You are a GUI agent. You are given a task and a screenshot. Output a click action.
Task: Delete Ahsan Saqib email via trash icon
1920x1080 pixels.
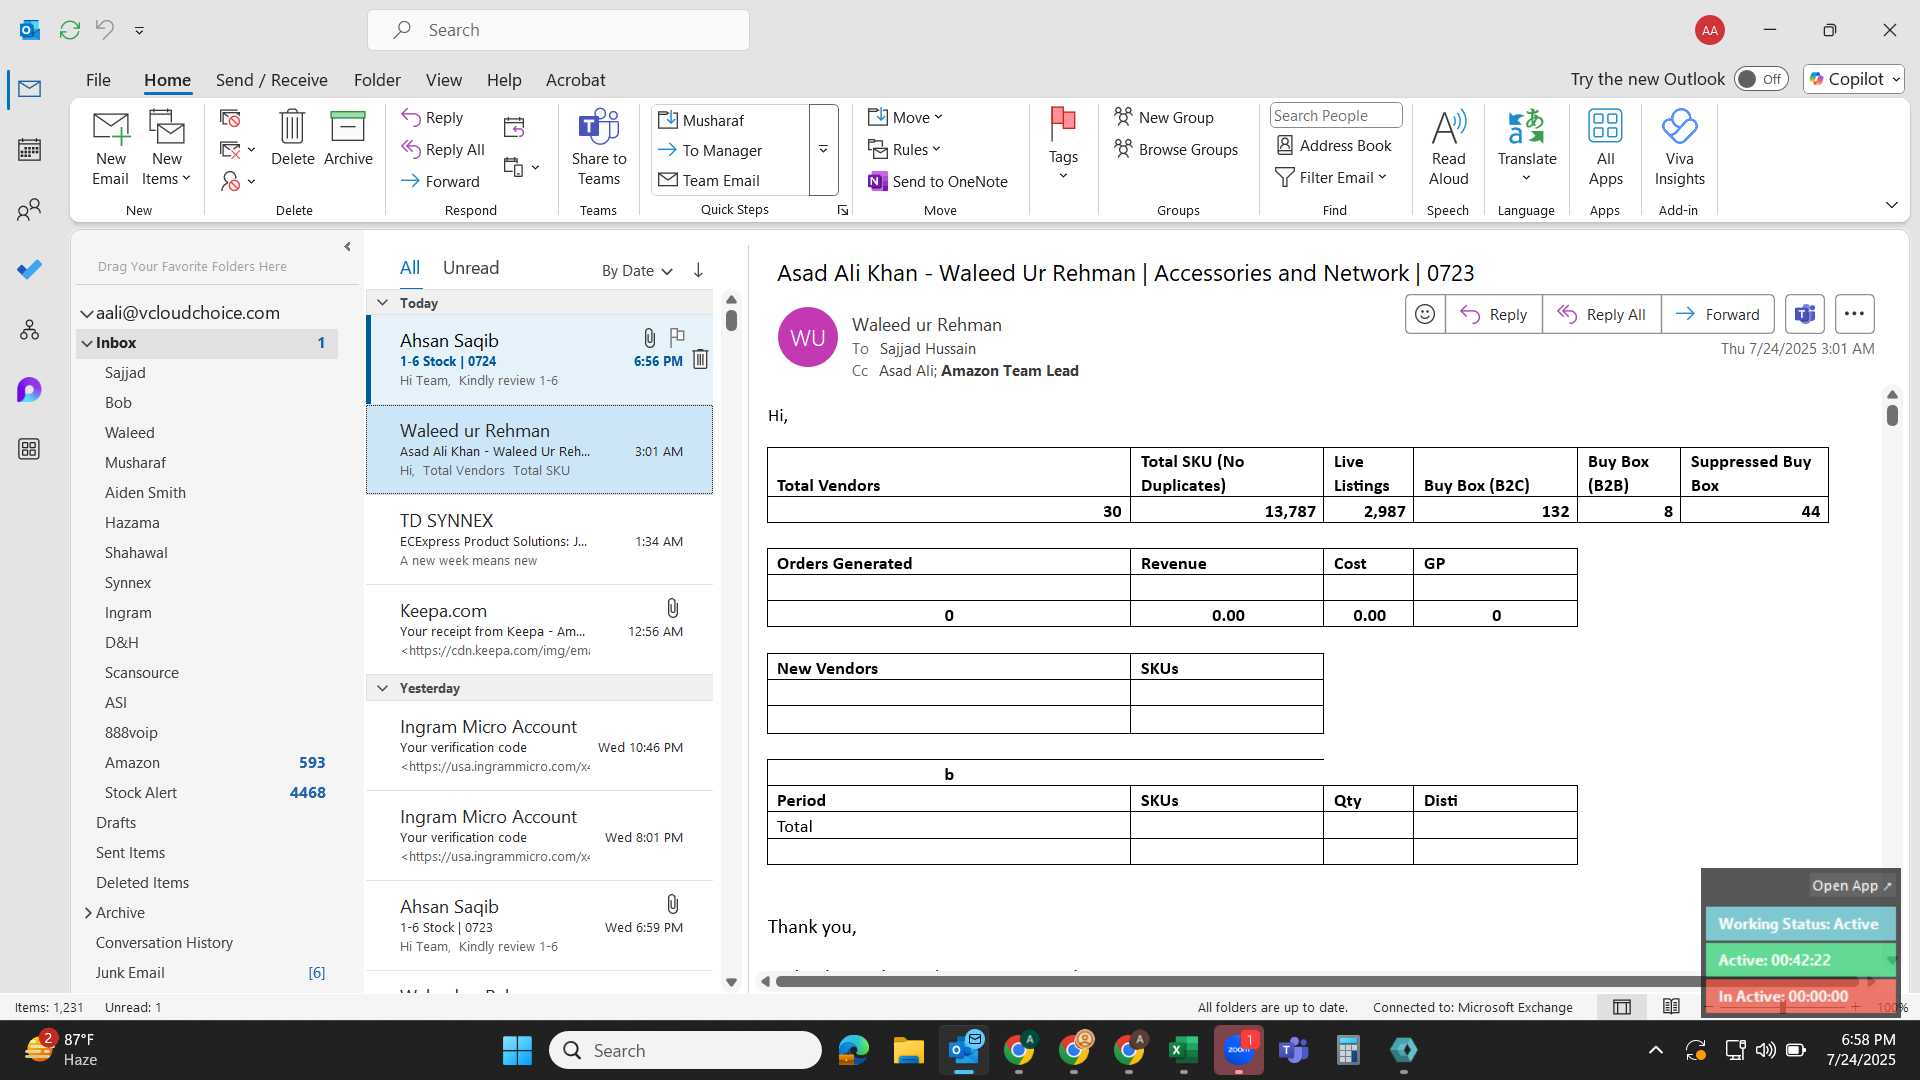tap(700, 359)
